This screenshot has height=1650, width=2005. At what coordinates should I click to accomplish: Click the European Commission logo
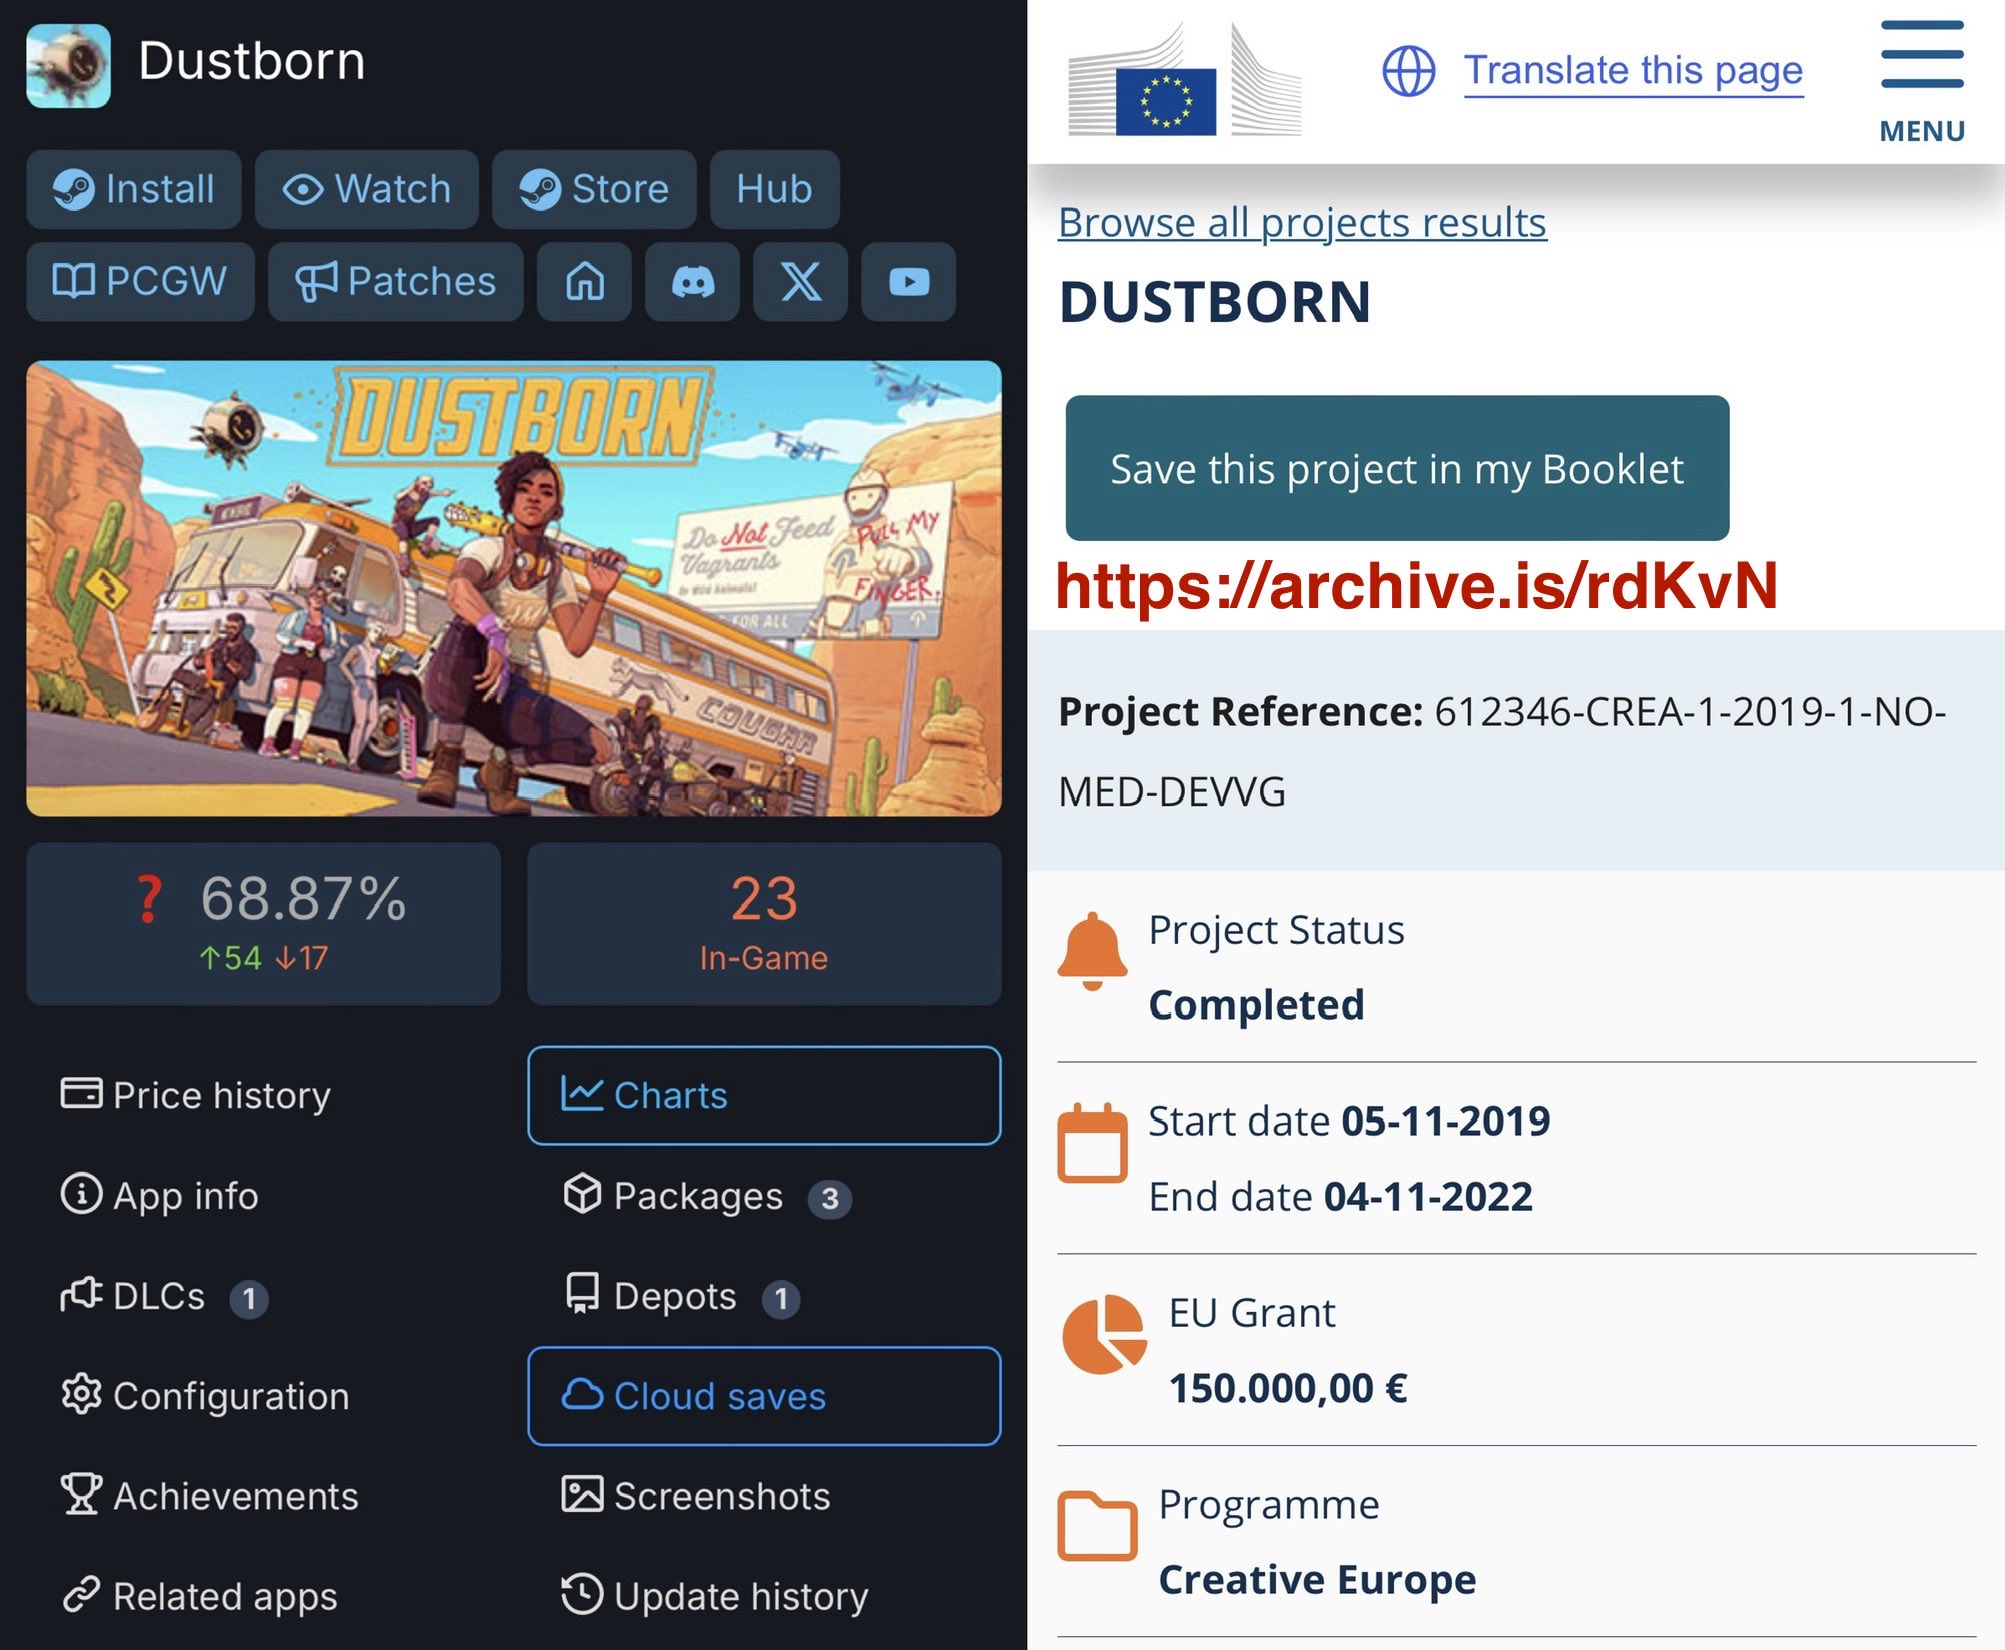point(1185,80)
